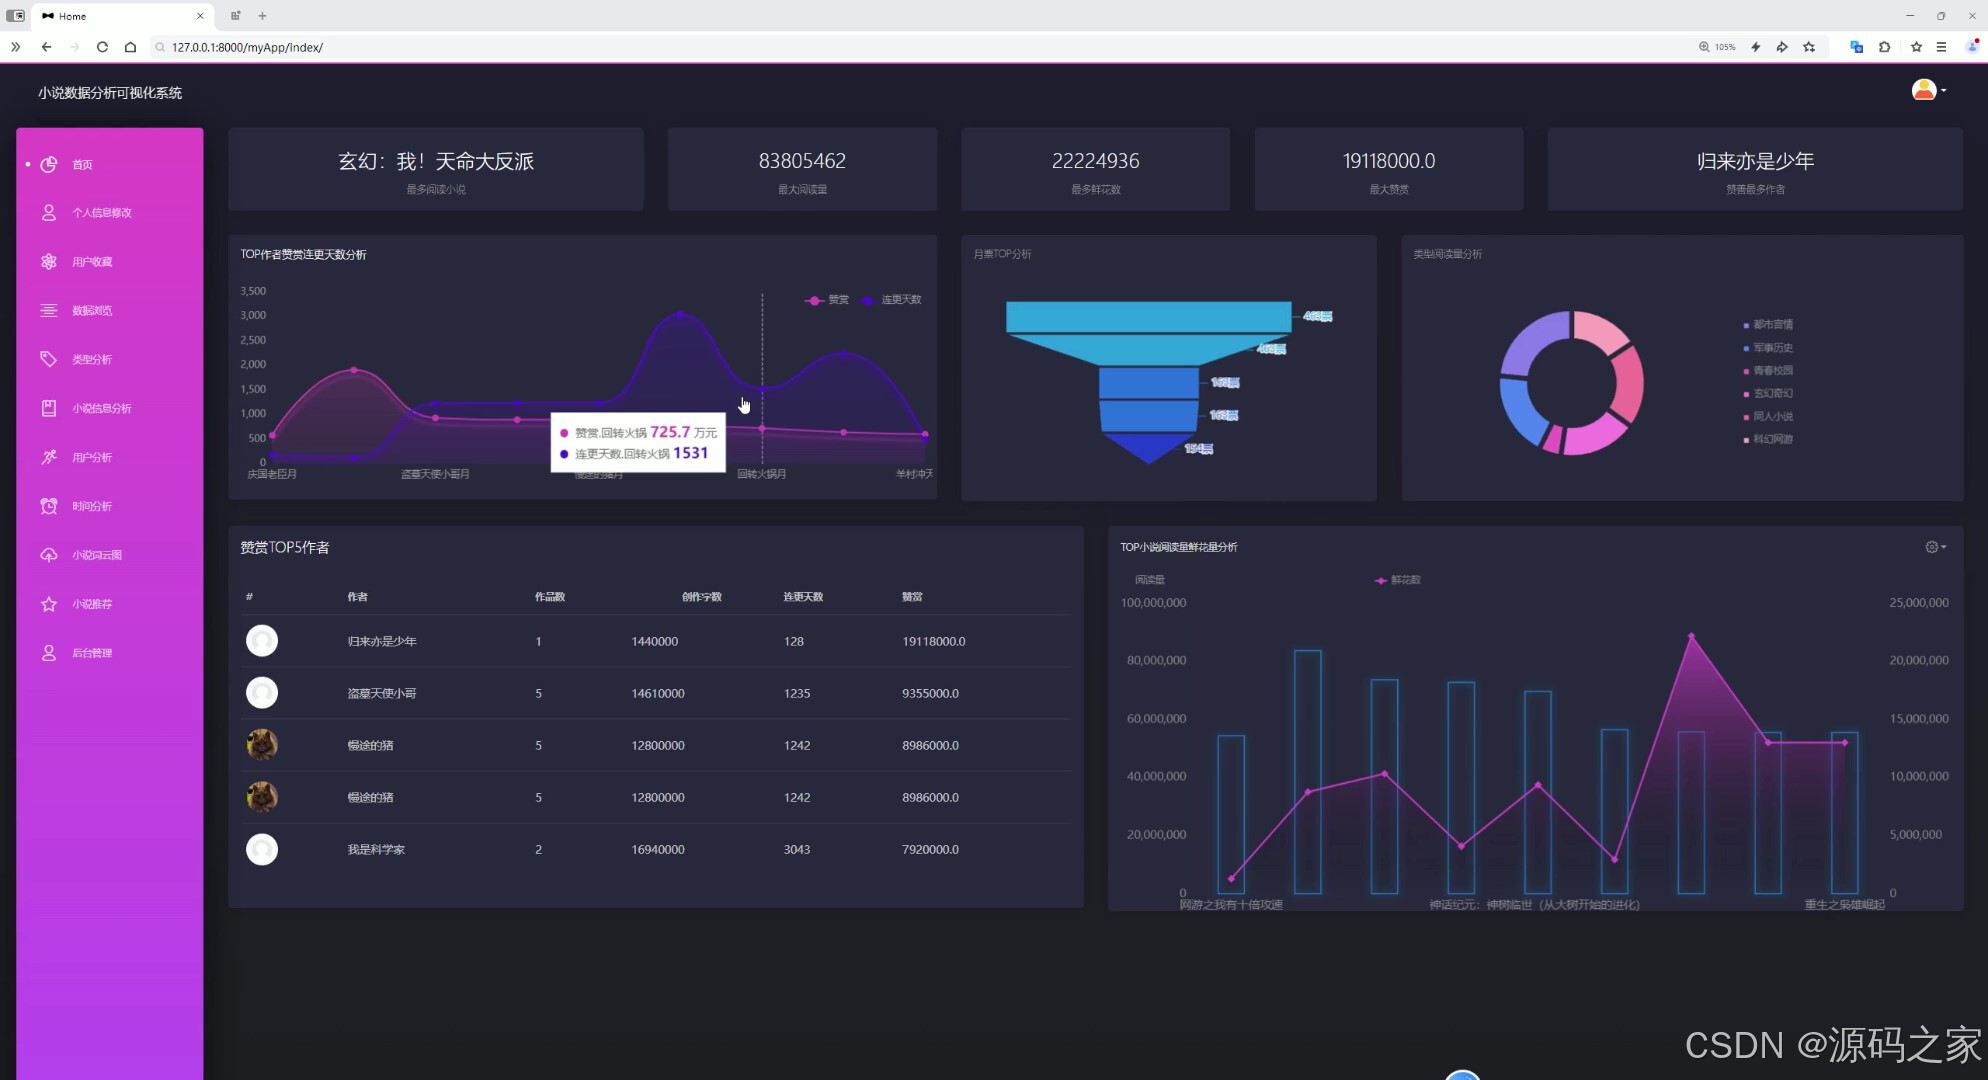Click the running figure icon for 用户分析
Viewport: 1988px width, 1080px height.
click(48, 457)
